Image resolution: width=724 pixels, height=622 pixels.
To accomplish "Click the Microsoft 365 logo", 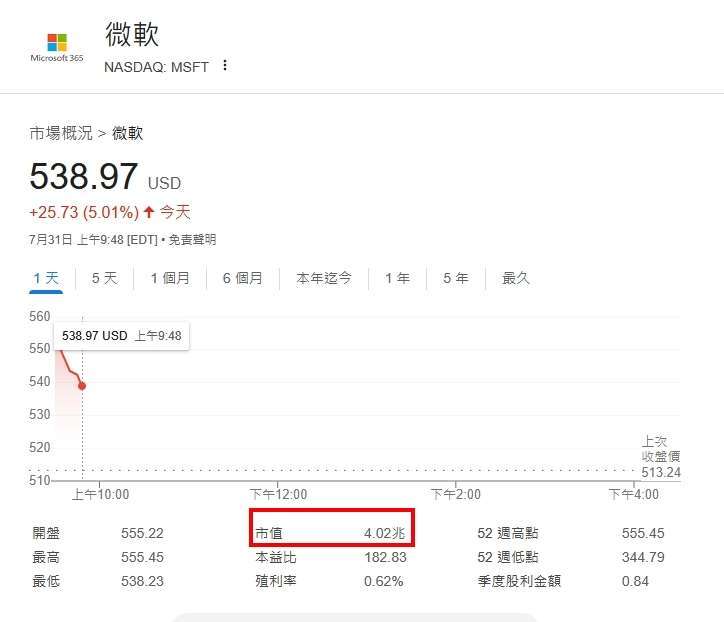I will tap(57, 48).
